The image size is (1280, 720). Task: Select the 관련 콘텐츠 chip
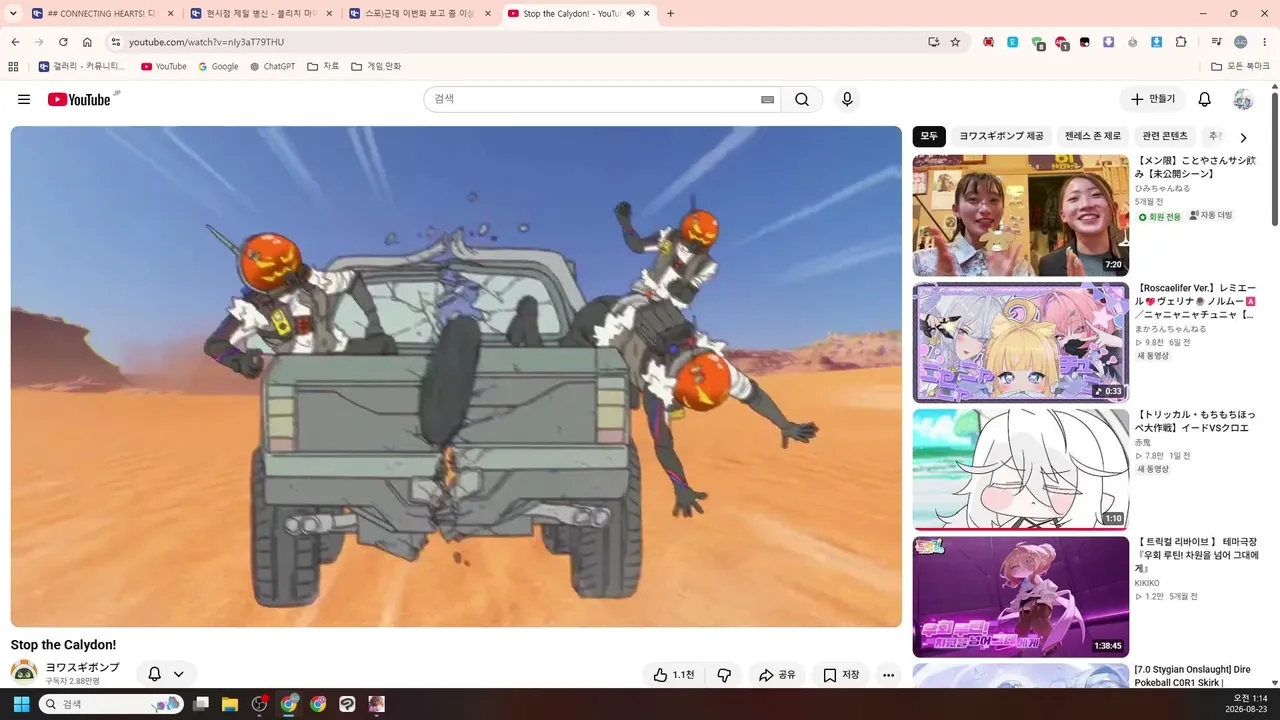pyautogui.click(x=1165, y=136)
